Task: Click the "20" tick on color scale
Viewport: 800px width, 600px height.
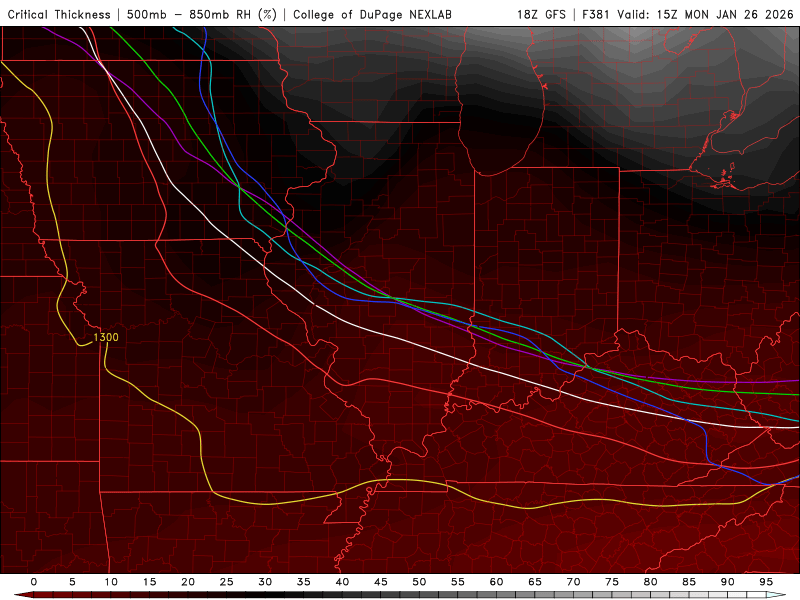Action: [188, 582]
